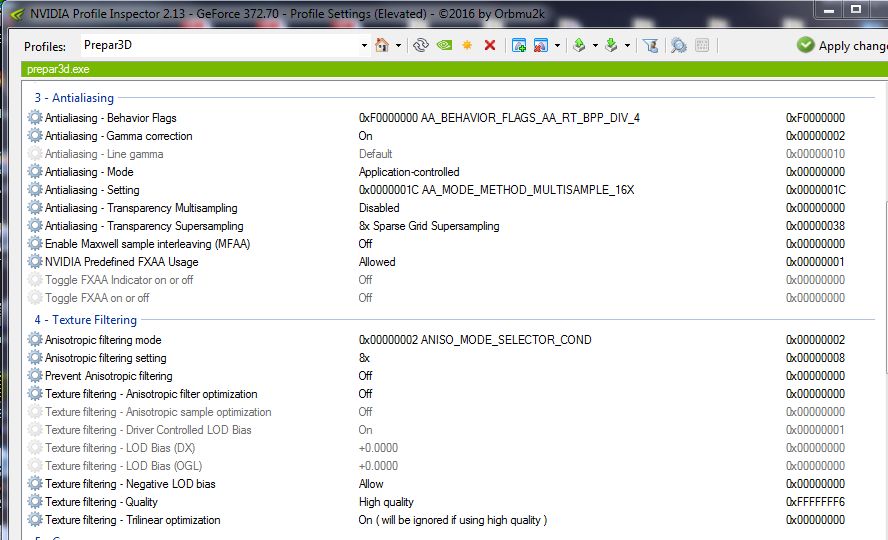This screenshot has height=540, width=888.
Task: Click the gear icon for Antialiasing - Mode
Action: [35, 172]
